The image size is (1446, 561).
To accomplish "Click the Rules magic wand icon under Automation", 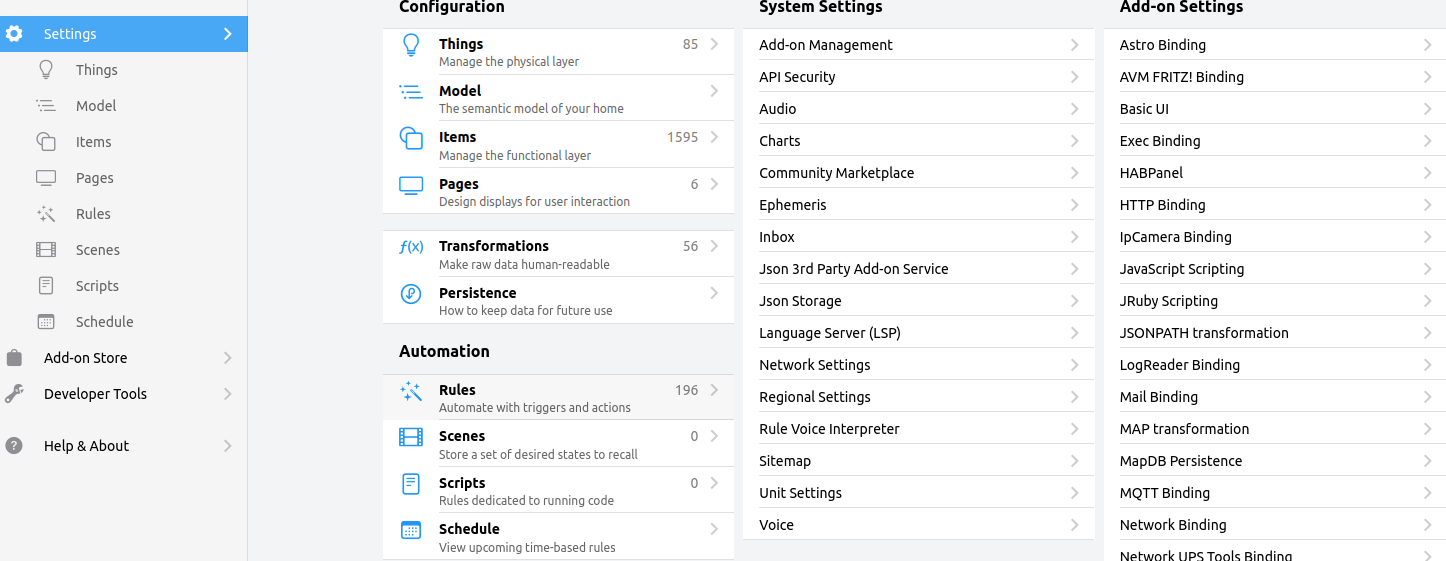I will [411, 391].
